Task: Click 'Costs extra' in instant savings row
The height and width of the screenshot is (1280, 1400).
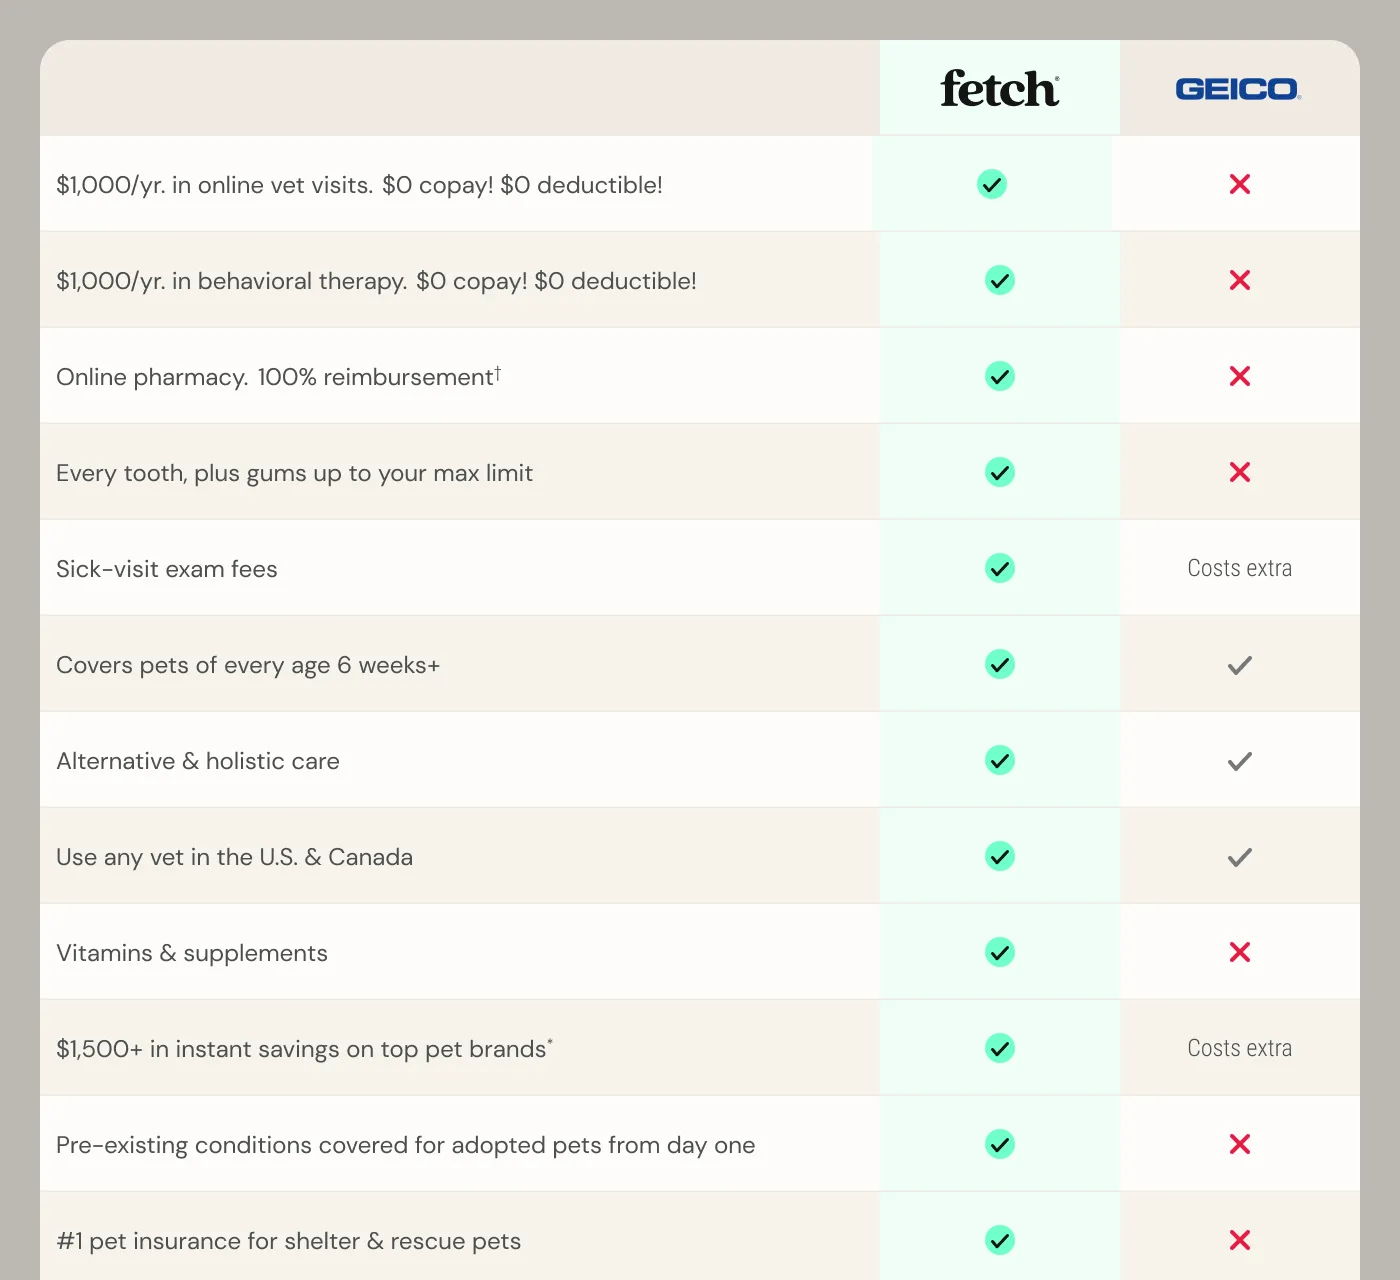Action: click(1240, 1048)
